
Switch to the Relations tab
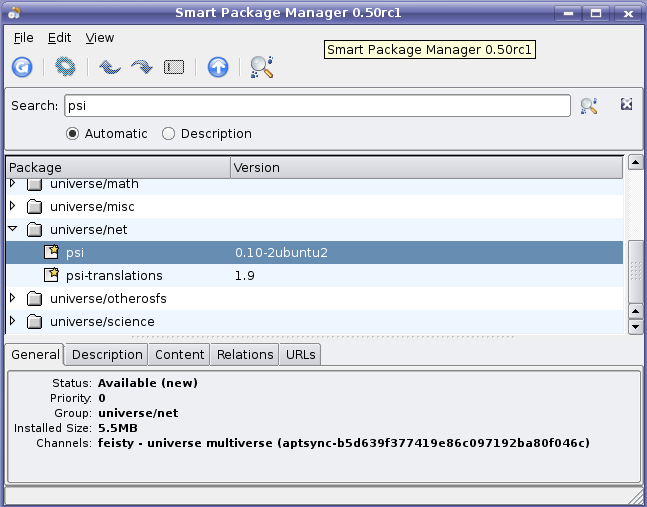[x=245, y=355]
